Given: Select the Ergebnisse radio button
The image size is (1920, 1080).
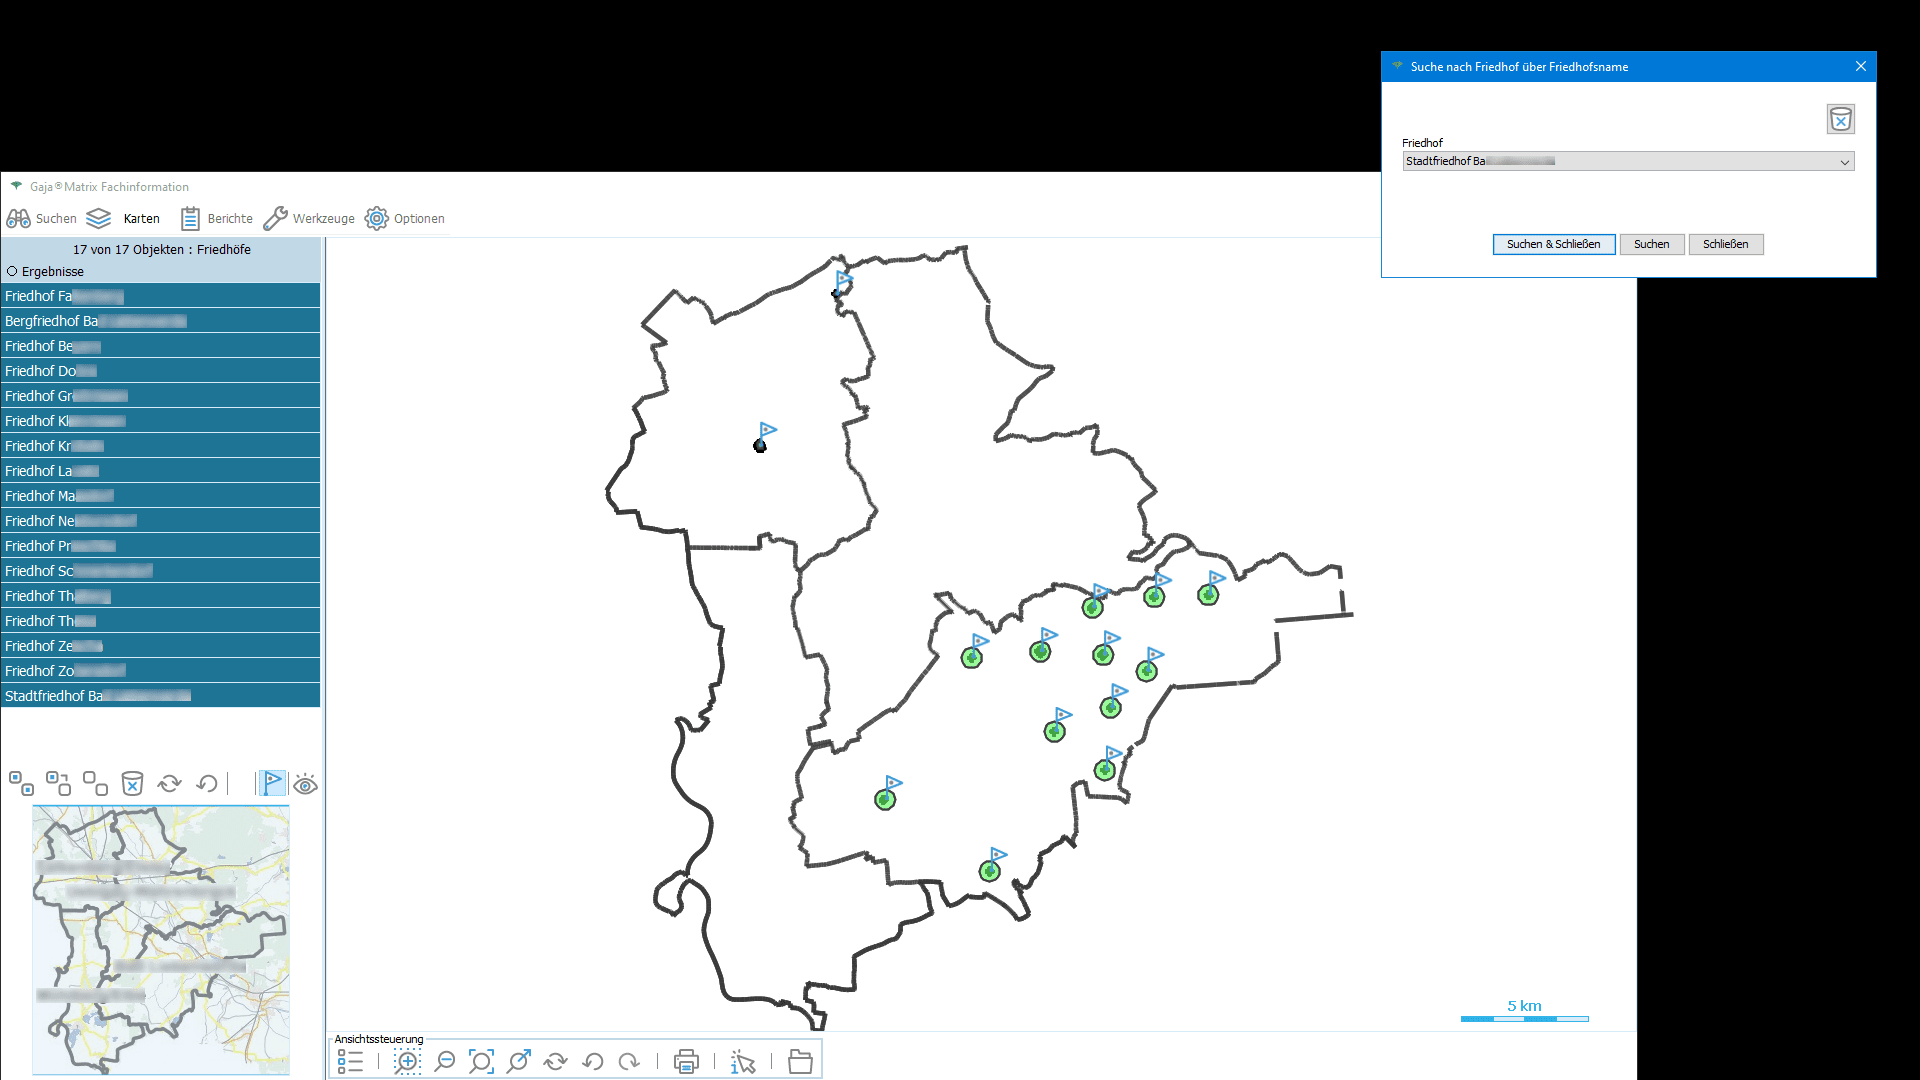Looking at the screenshot, I should (x=13, y=272).
